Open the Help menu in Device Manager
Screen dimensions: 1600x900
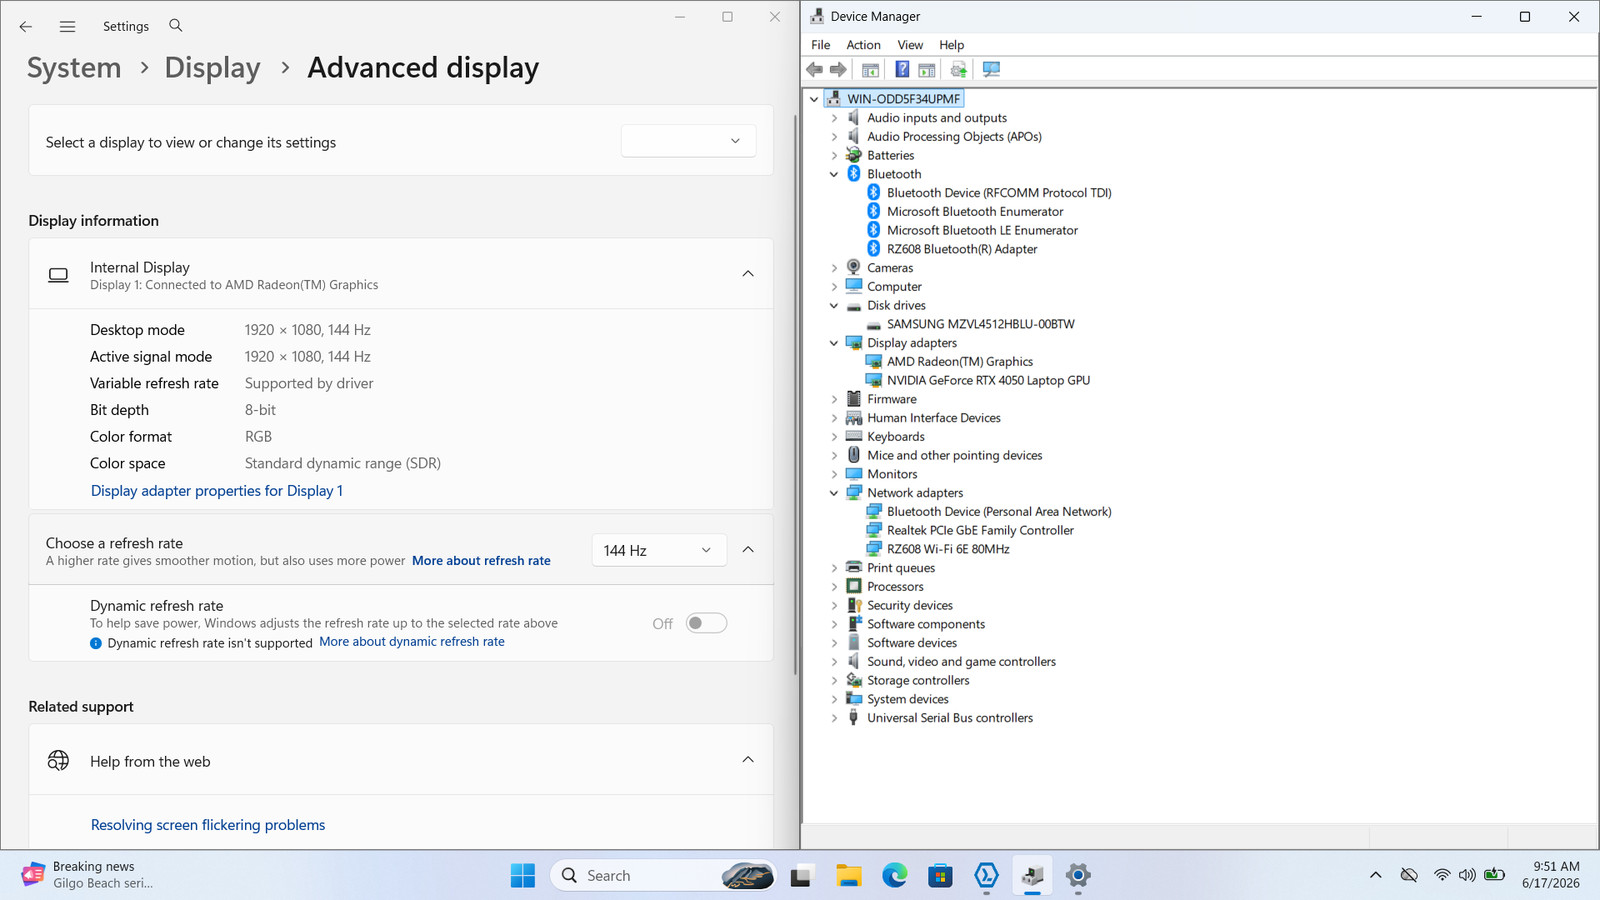coord(951,45)
